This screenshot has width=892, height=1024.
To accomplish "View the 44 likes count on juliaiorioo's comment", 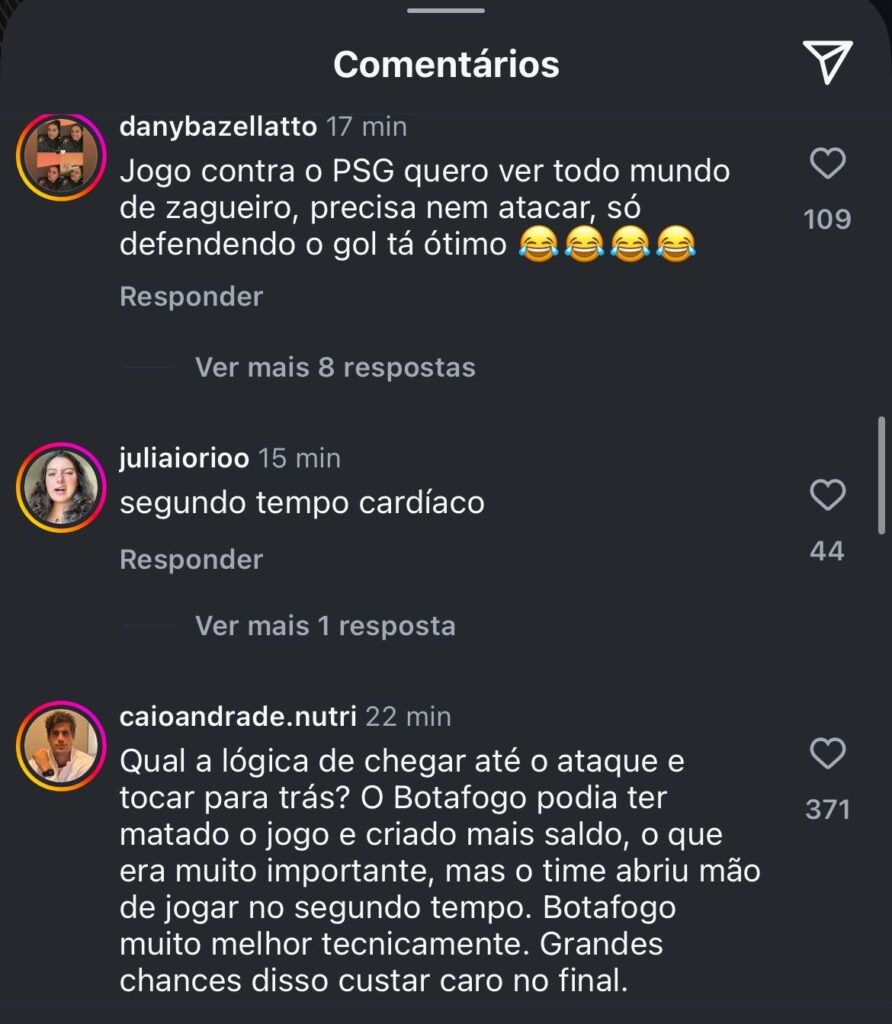I will [827, 551].
